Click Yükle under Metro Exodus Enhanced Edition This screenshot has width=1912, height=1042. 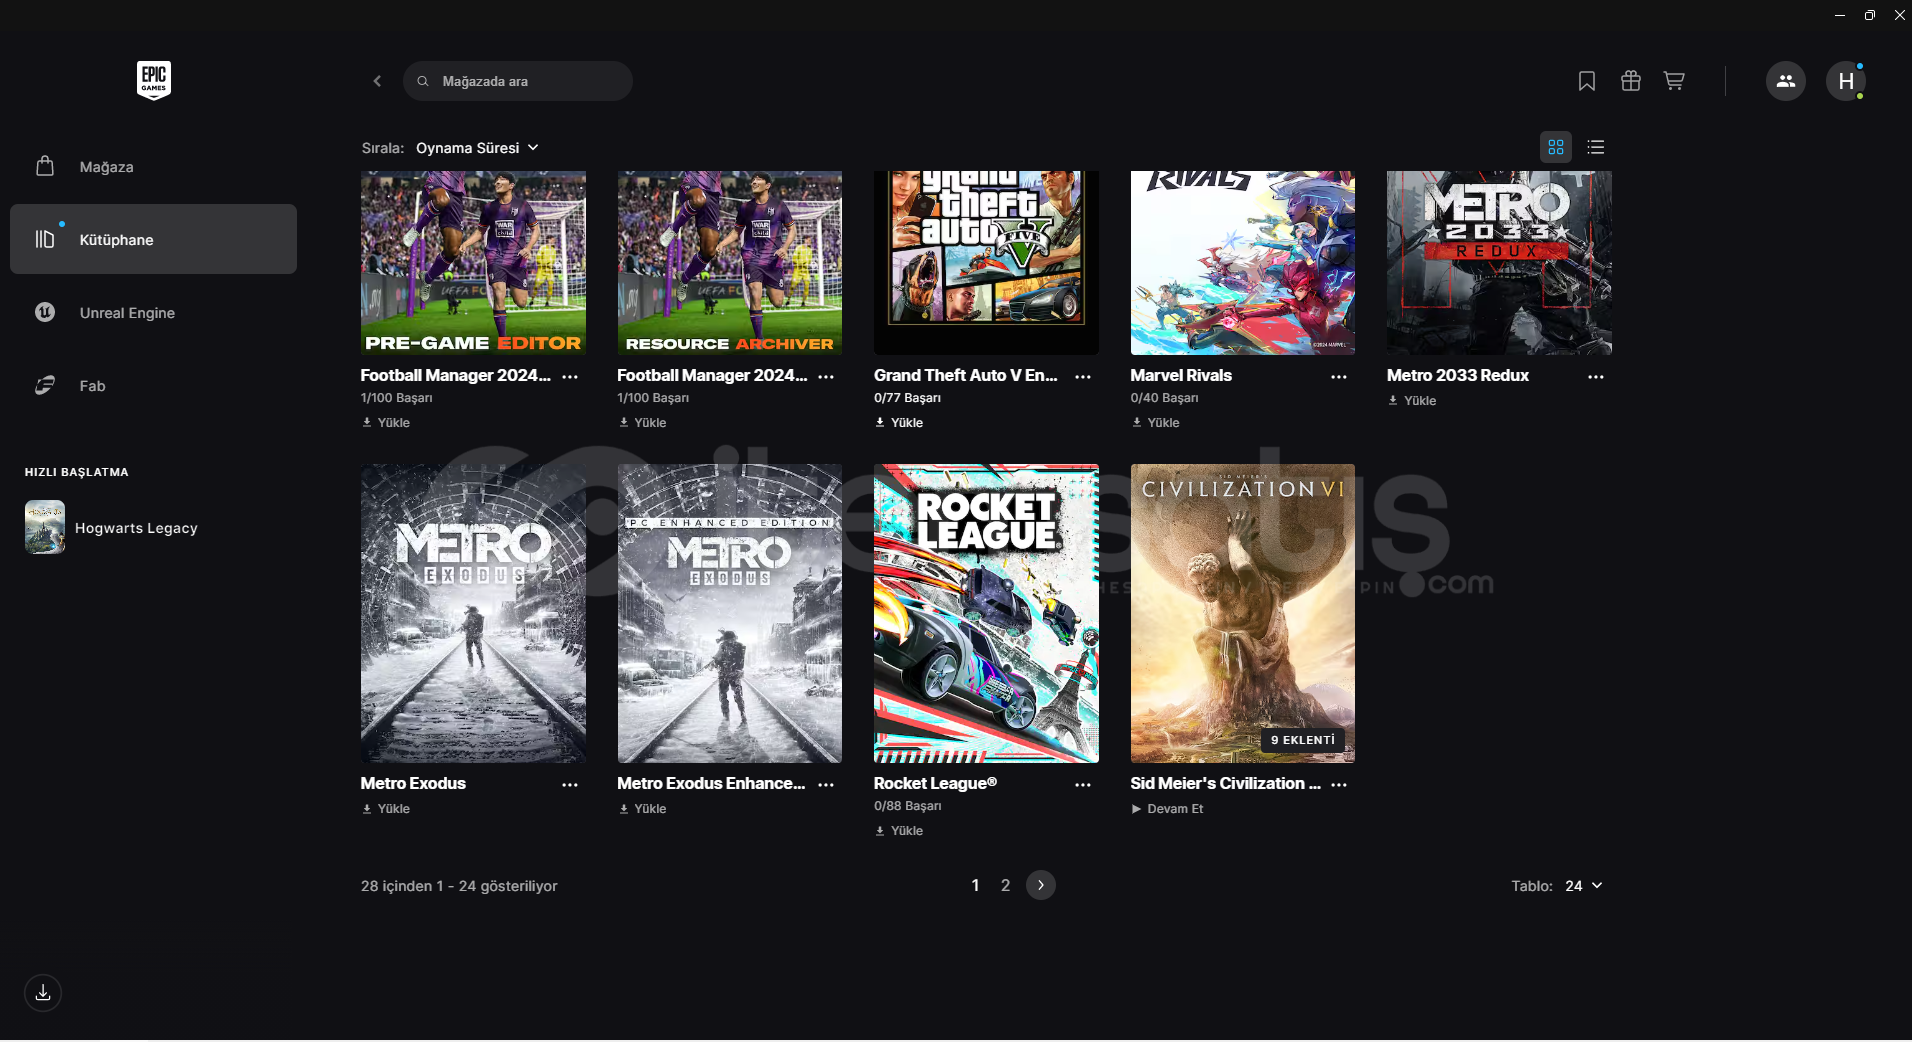pyautogui.click(x=642, y=809)
